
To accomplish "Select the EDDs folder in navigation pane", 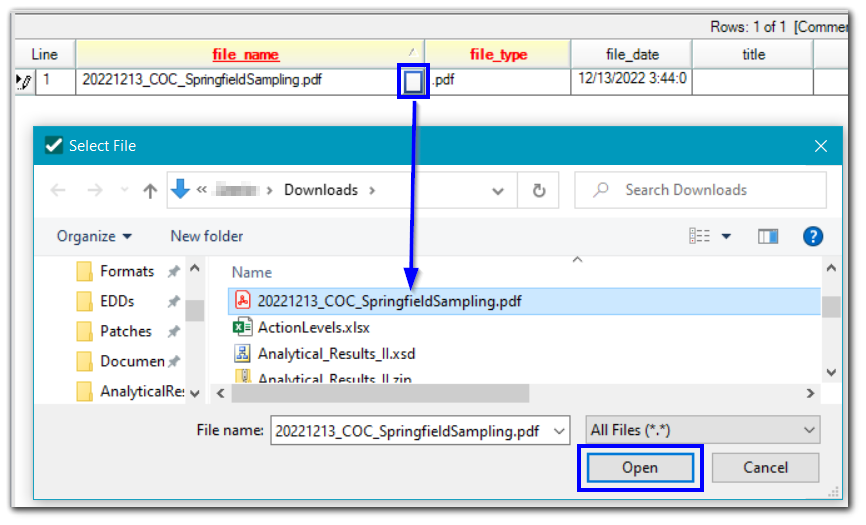I will [x=116, y=301].
